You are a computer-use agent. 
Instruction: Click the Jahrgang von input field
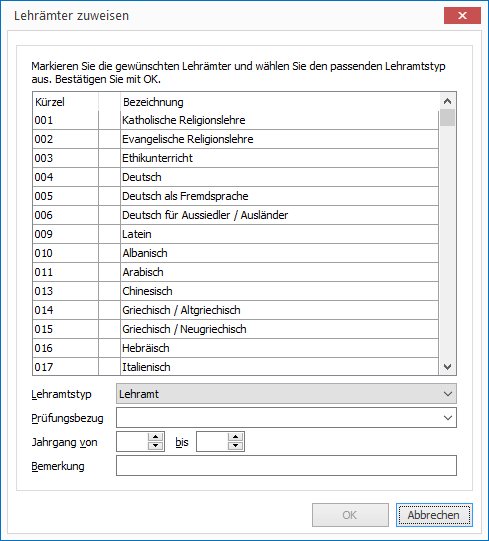(133, 442)
